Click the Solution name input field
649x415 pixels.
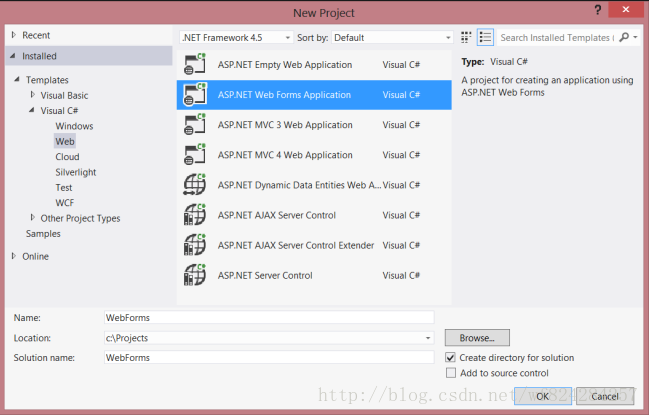pyautogui.click(x=269, y=357)
